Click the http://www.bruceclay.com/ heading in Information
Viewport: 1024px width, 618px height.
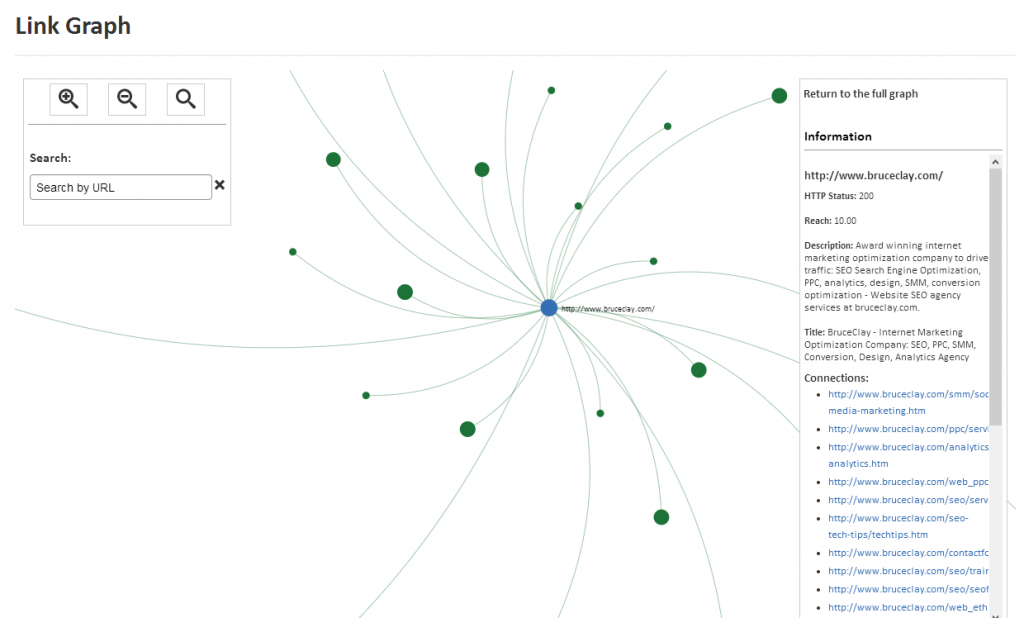pyautogui.click(x=873, y=175)
